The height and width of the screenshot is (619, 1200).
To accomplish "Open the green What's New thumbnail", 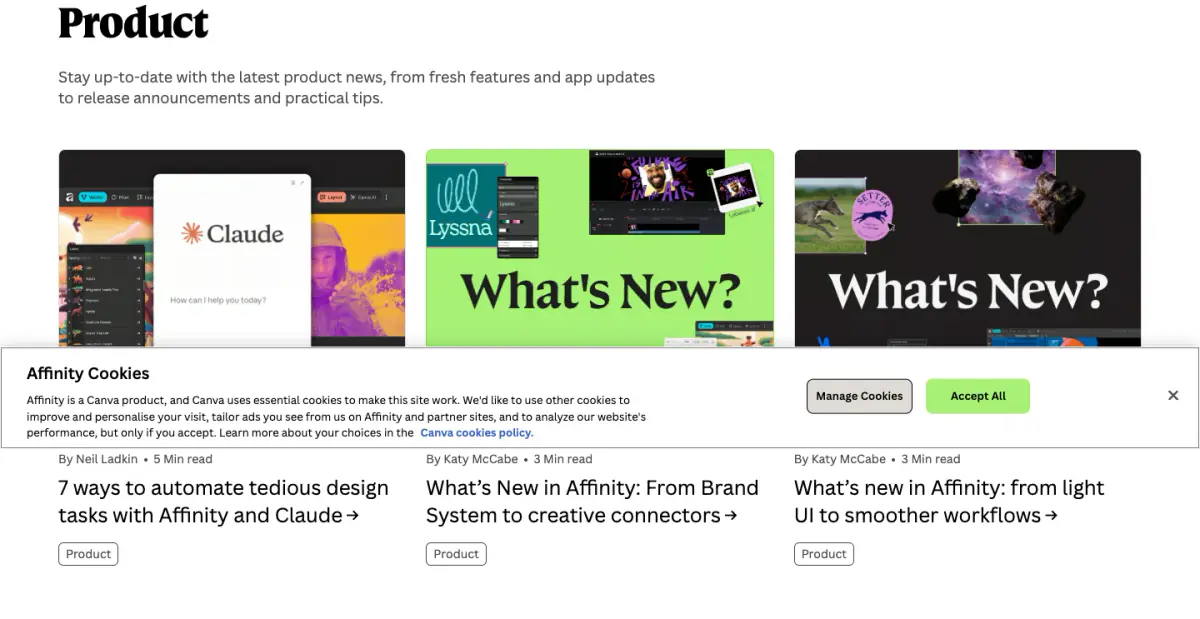I will coord(600,248).
